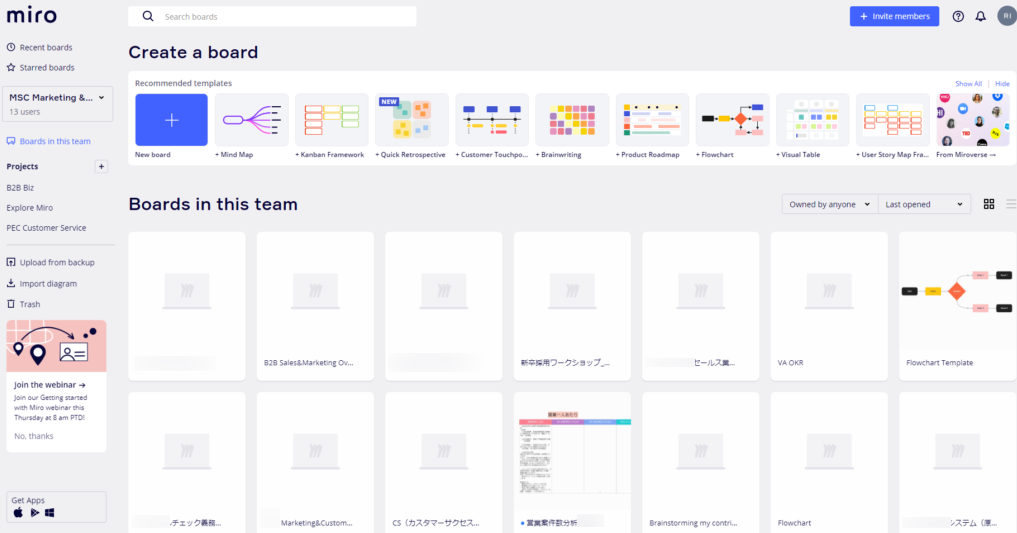The width and height of the screenshot is (1017, 533).
Task: Choose the Kanban Framework template
Action: click(x=331, y=120)
